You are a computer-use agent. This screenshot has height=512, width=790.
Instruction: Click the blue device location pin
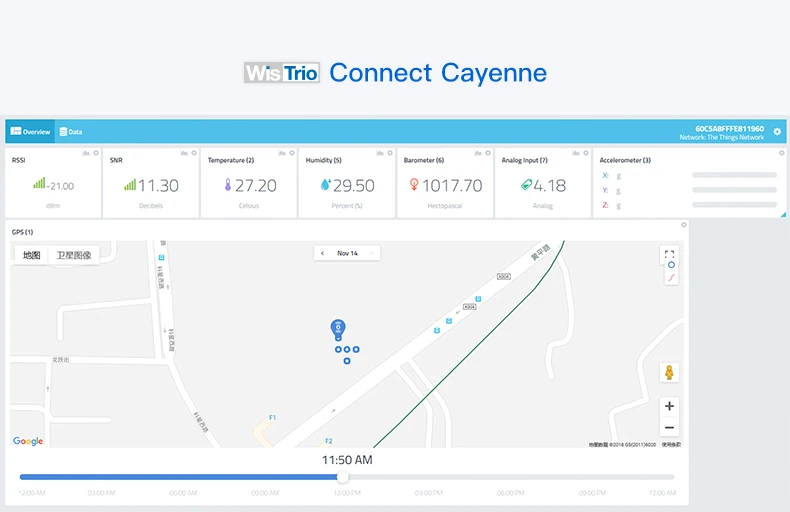pos(338,330)
